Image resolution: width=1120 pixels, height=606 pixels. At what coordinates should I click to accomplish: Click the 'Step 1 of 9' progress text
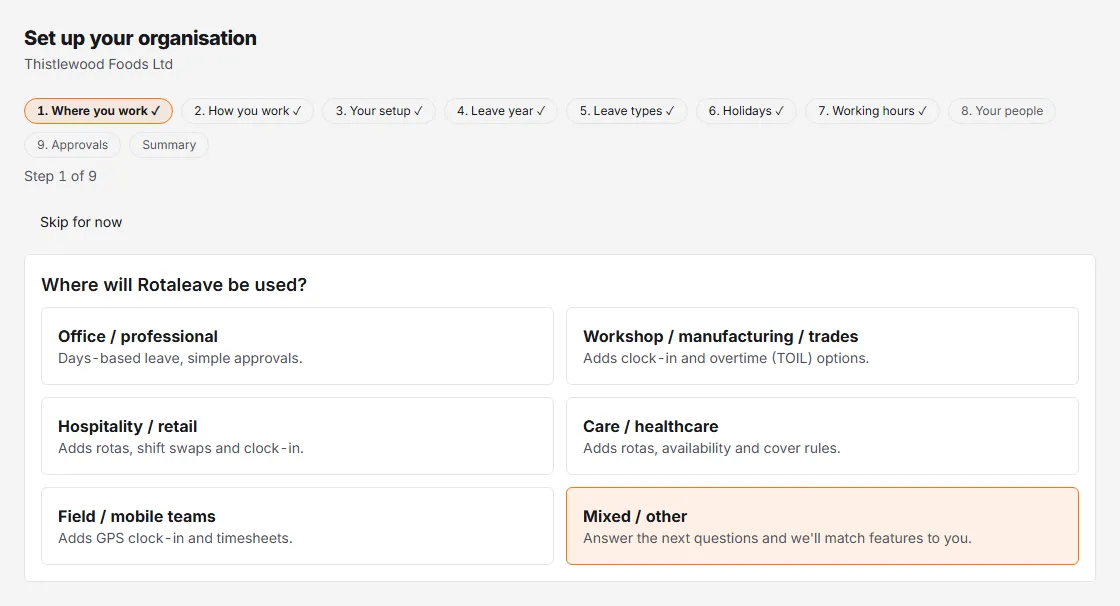[60, 177]
